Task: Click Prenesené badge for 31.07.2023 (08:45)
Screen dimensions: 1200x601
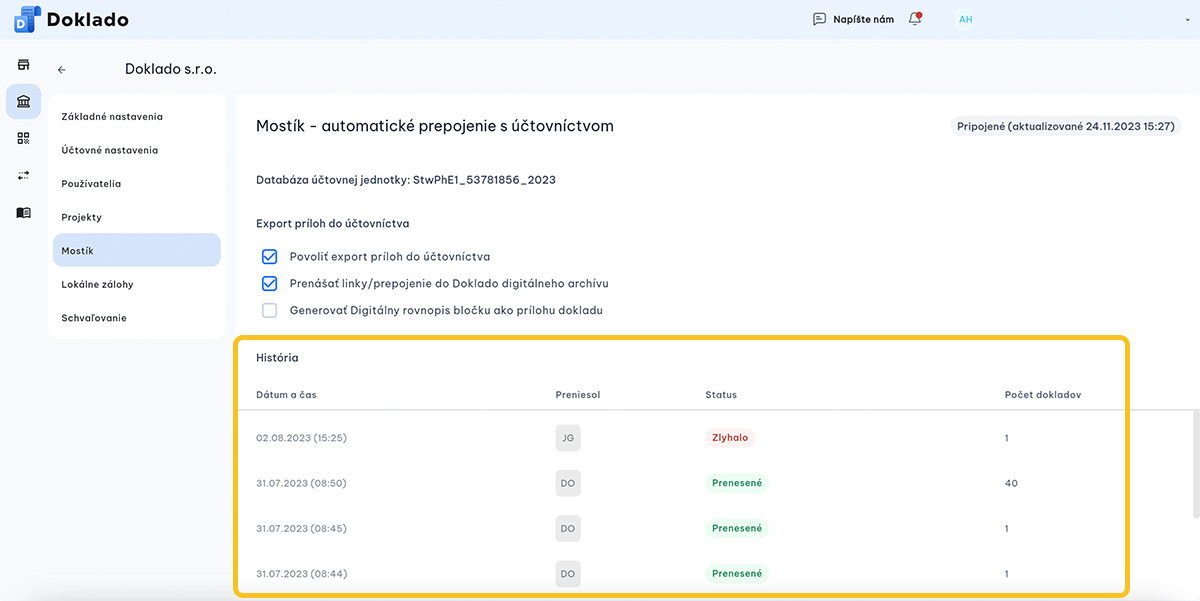Action: 737,528
